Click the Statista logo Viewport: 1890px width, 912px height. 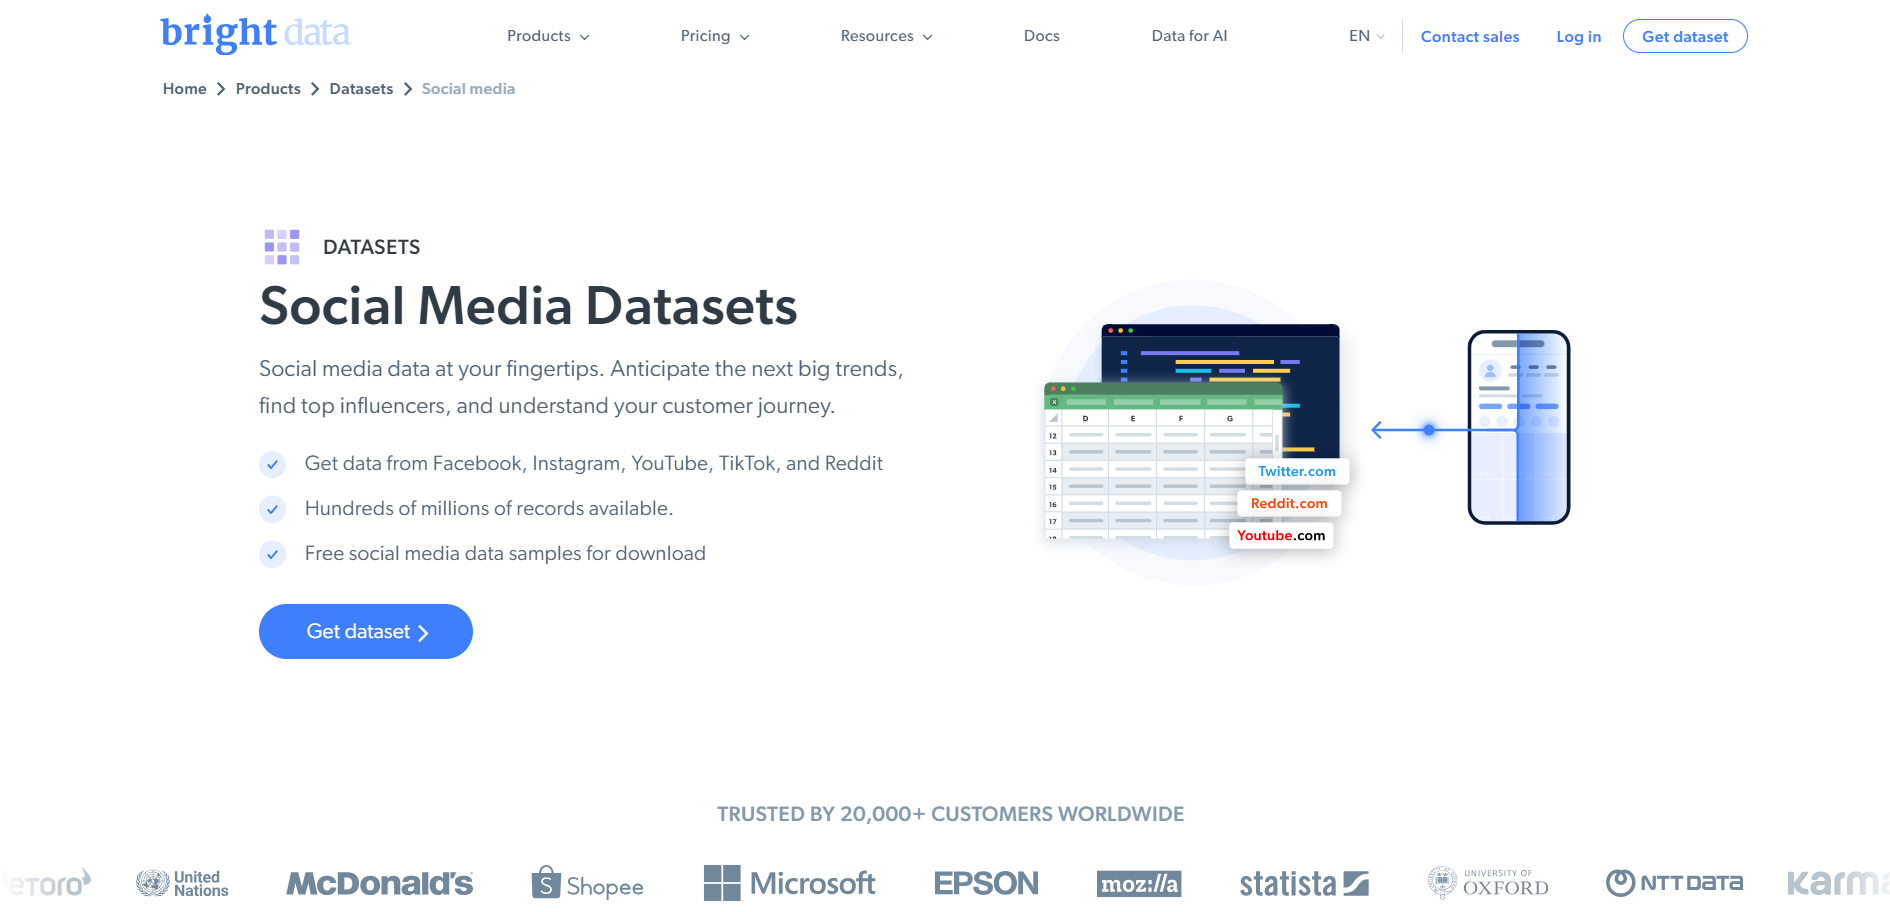pos(1302,883)
